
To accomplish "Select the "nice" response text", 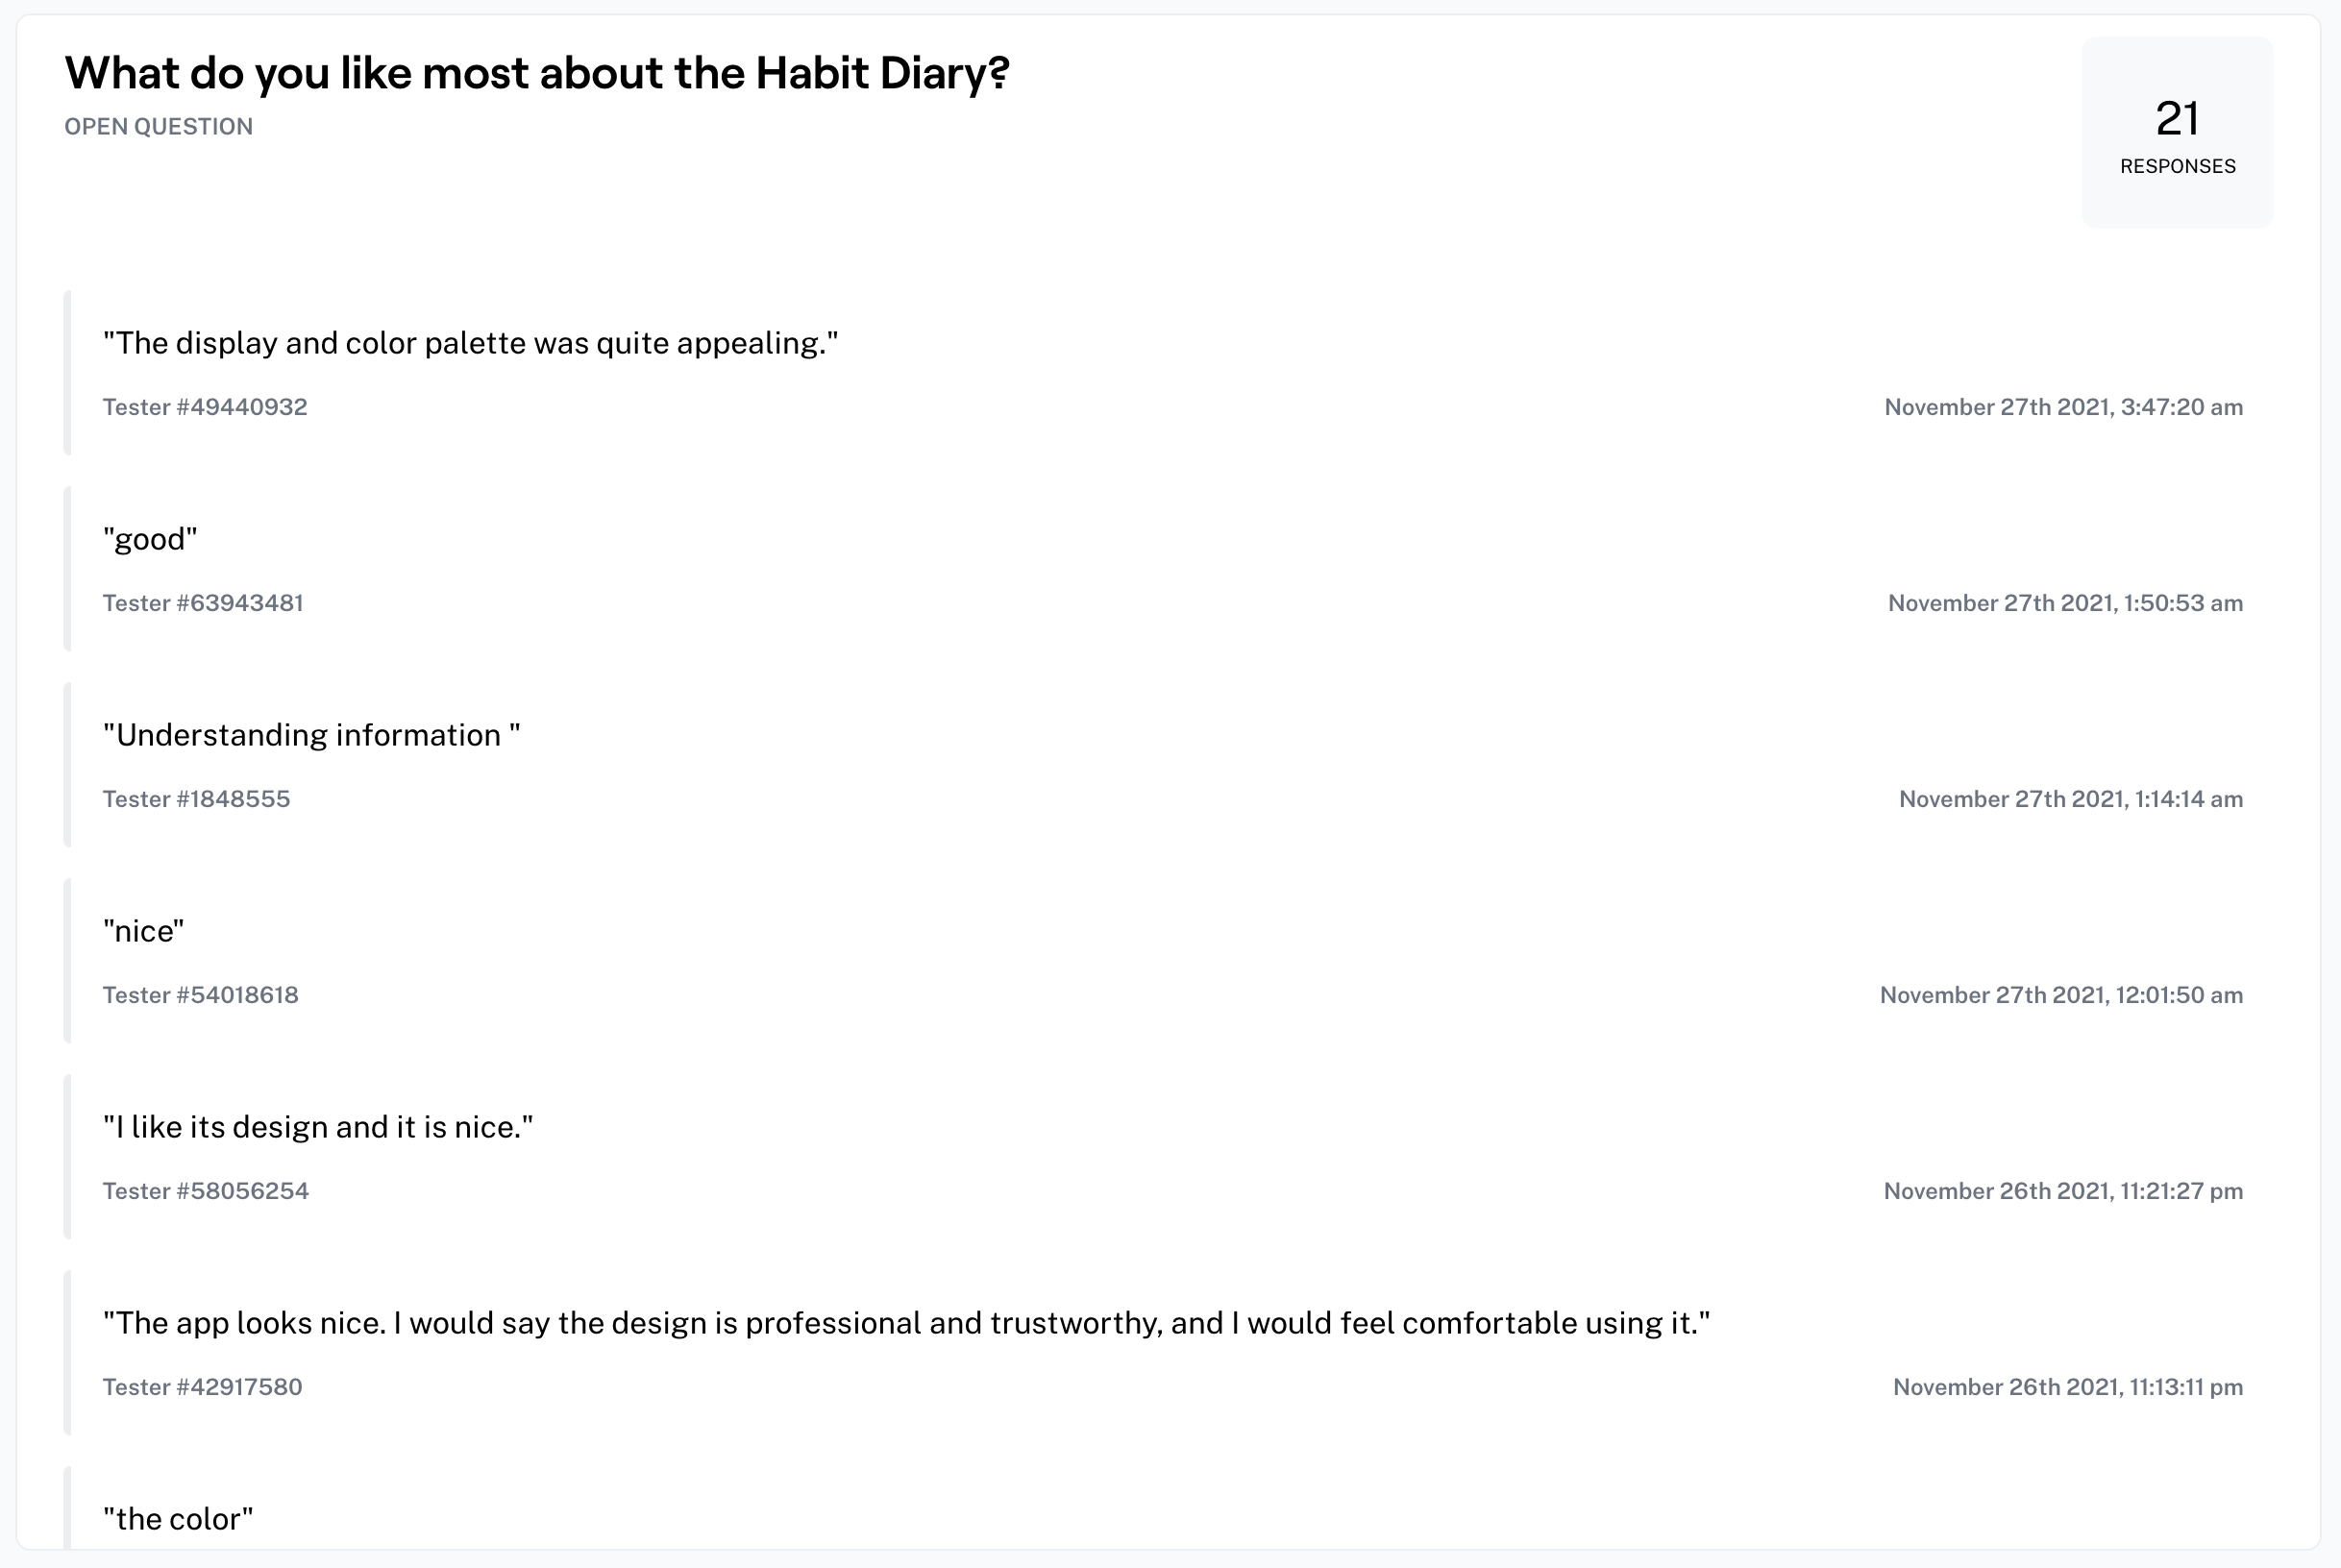I will tap(144, 931).
